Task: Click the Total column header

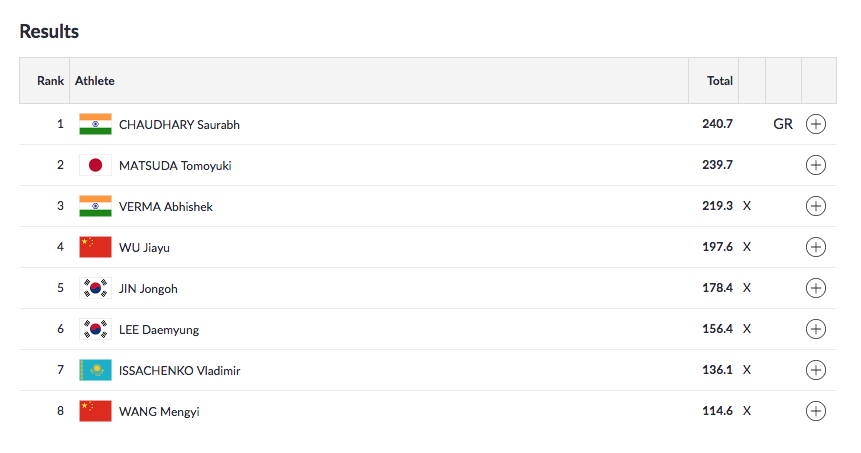Action: click(720, 81)
